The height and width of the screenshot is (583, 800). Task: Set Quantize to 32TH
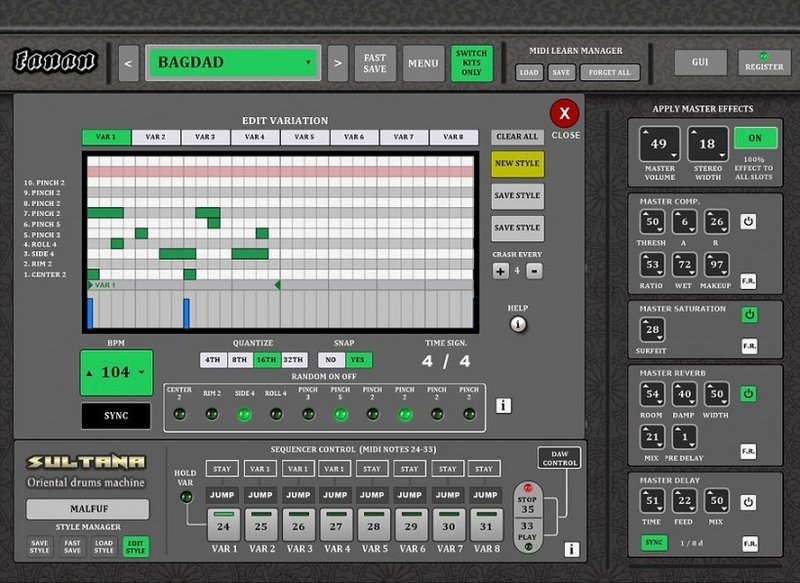point(293,360)
